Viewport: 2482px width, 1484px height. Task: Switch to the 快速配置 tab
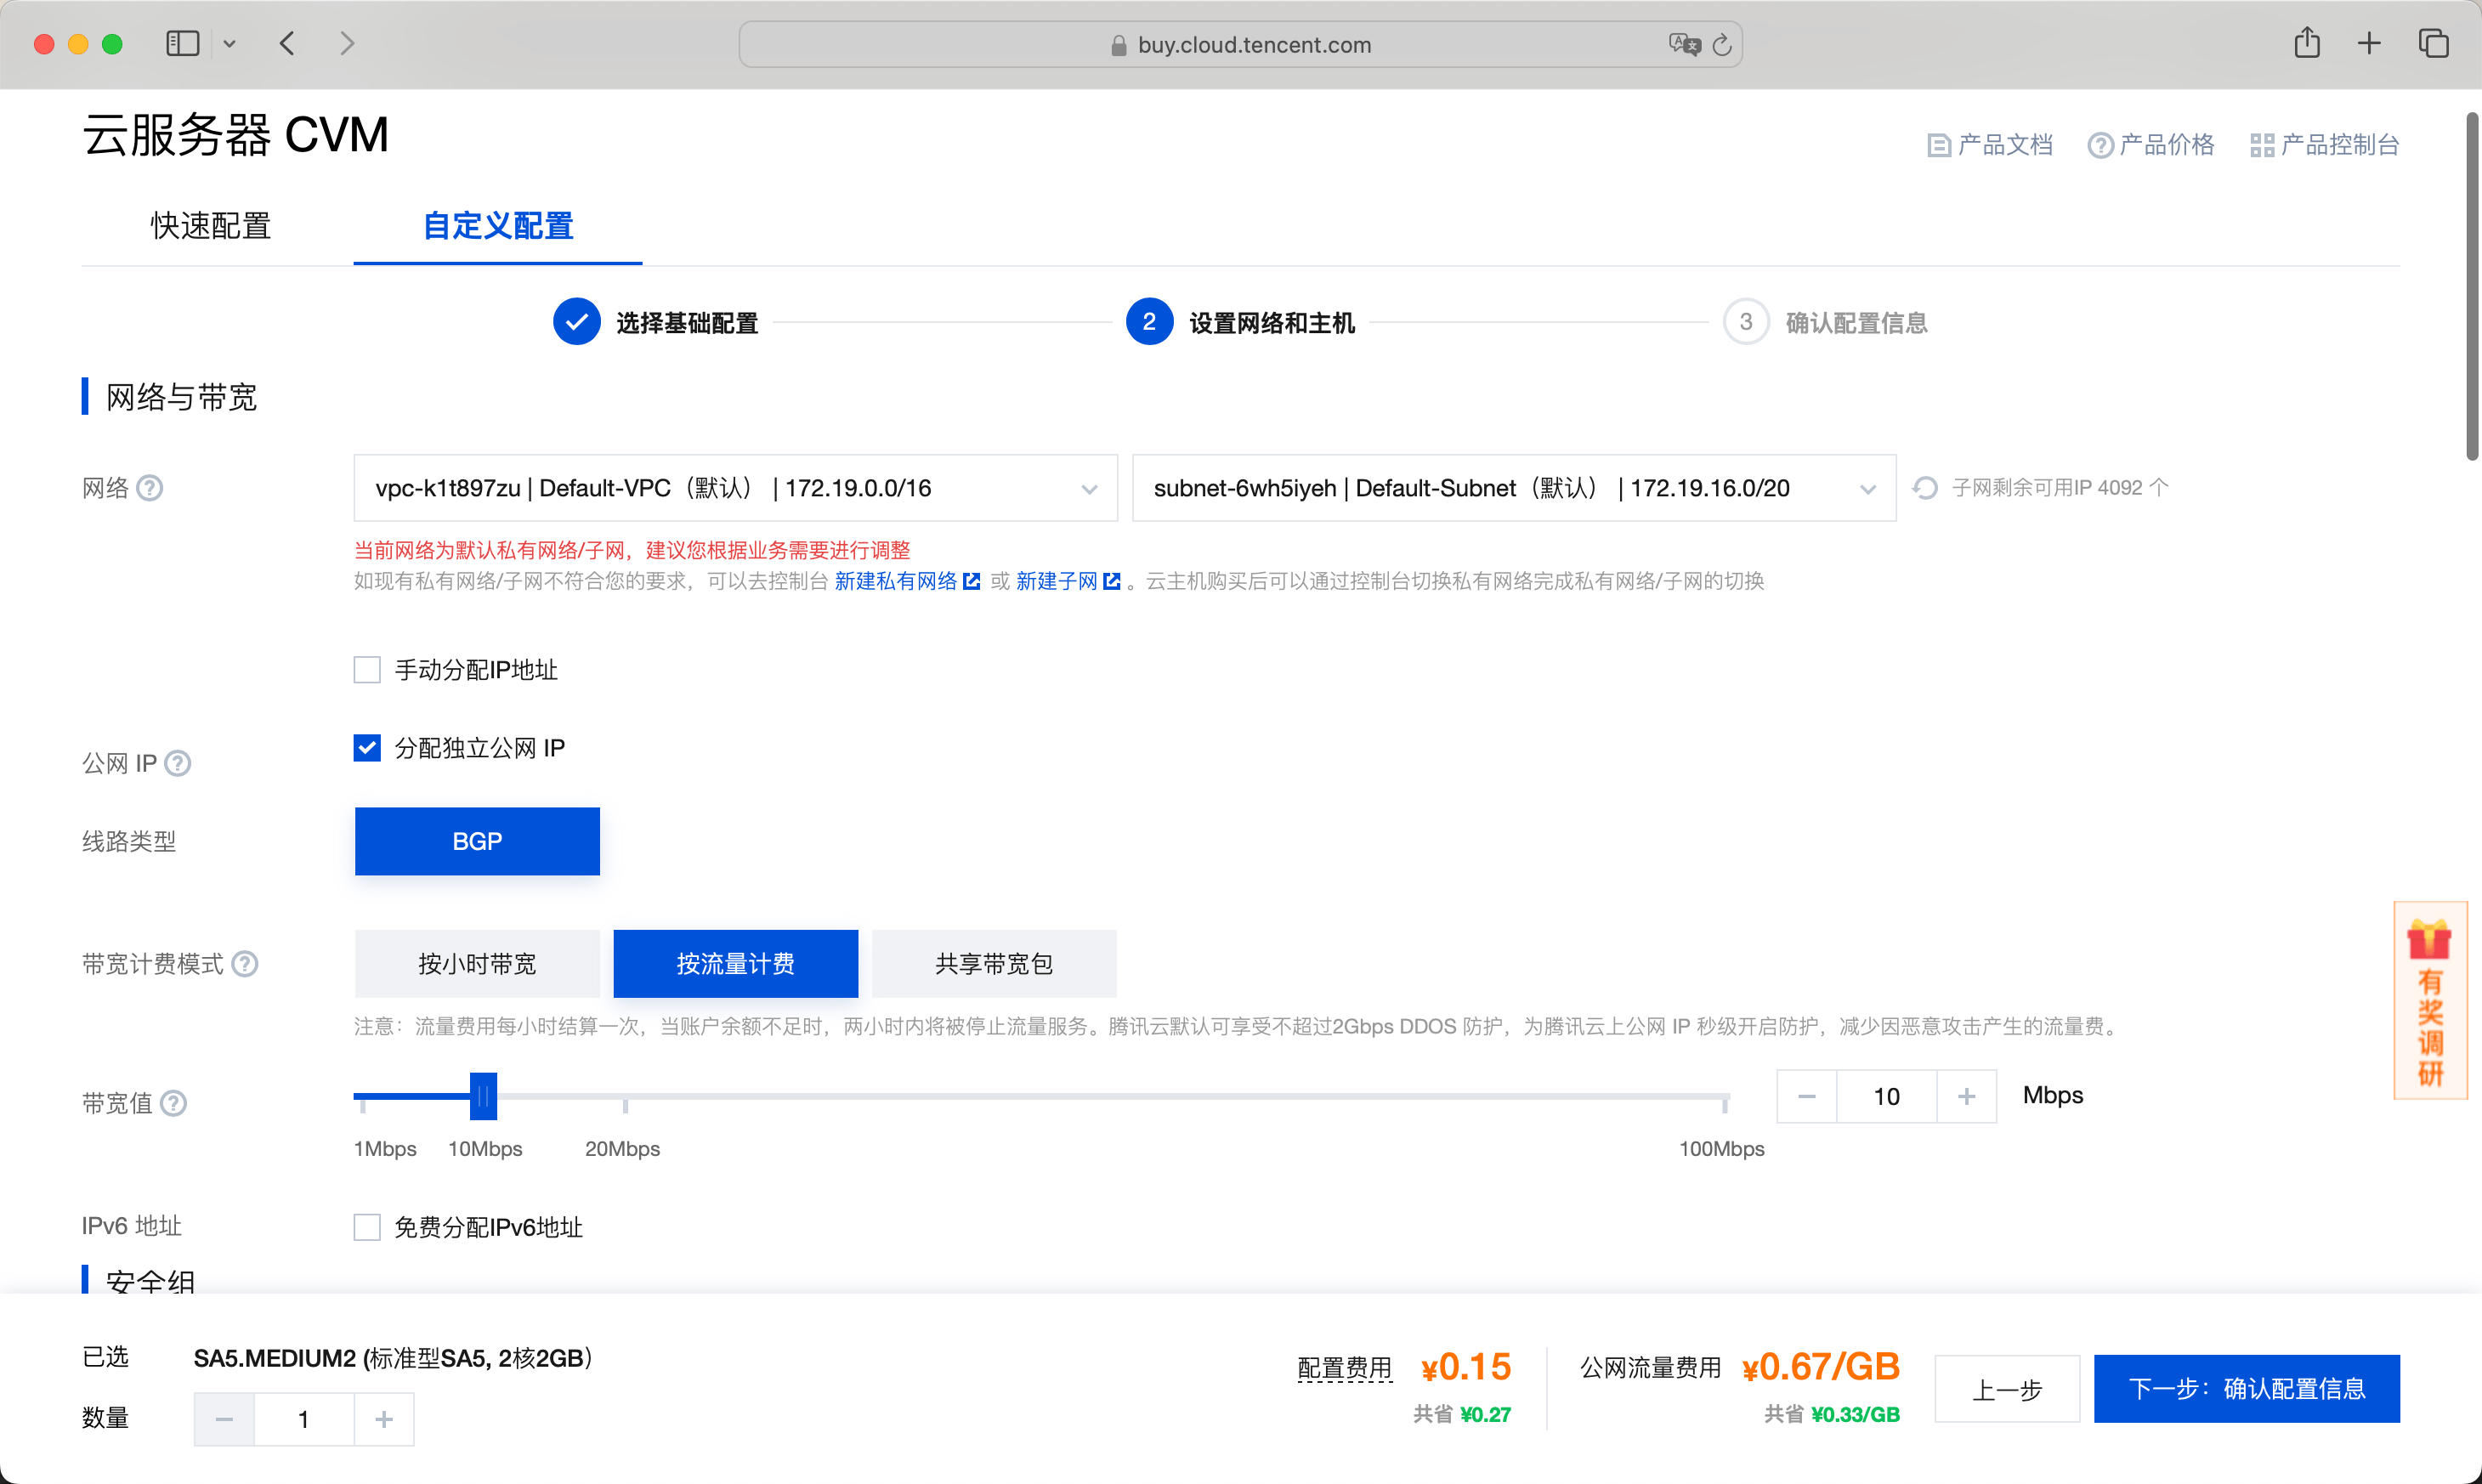coord(211,226)
